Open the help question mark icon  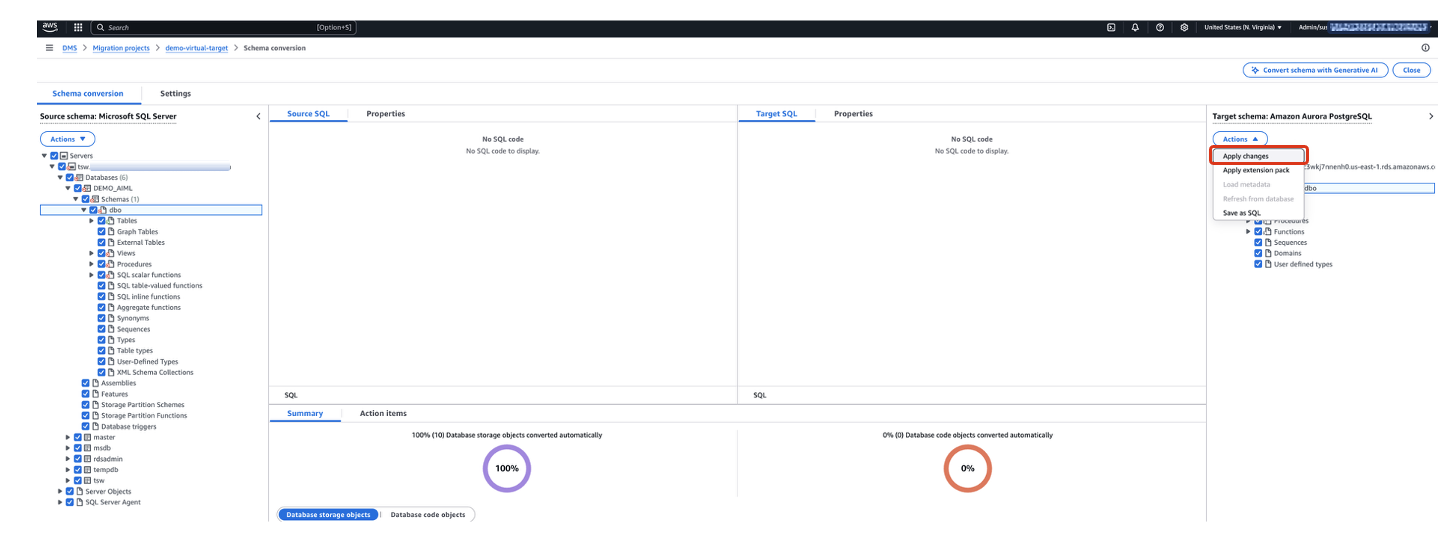[x=1159, y=27]
